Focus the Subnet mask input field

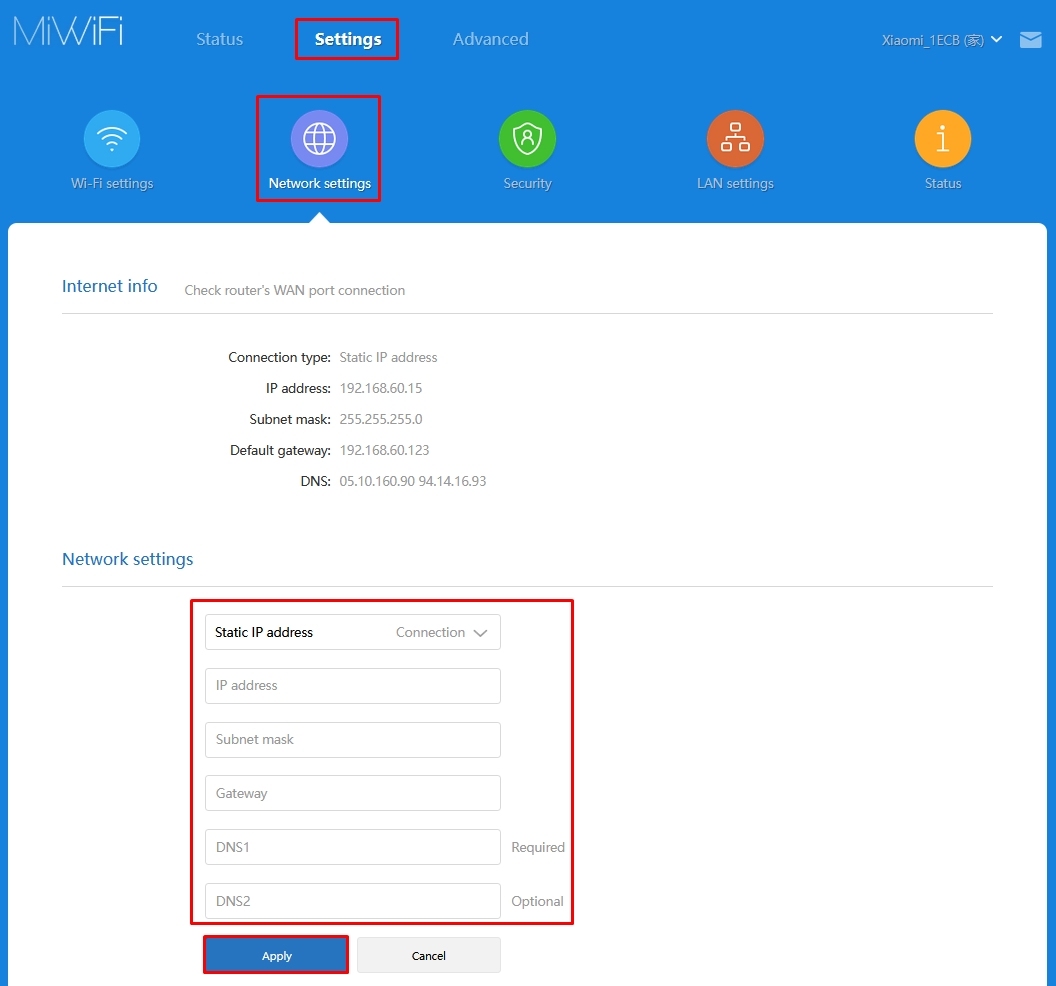(x=353, y=740)
